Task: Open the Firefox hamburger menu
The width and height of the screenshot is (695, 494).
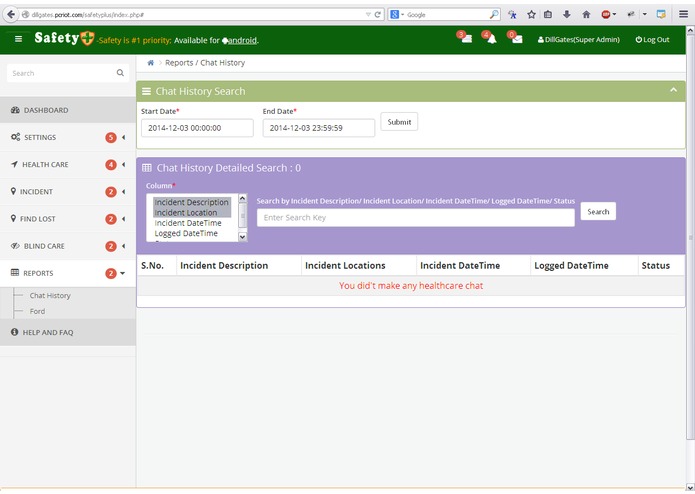Action: point(683,14)
